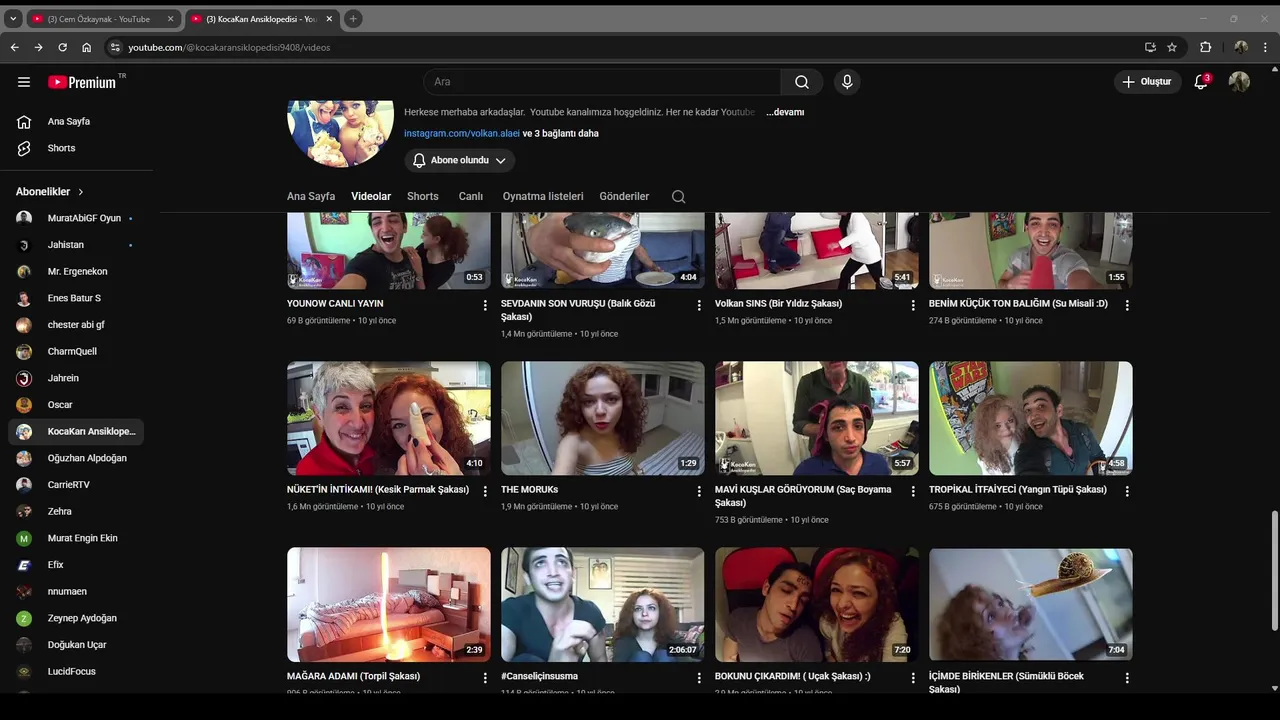Open video title NÜKET'İN İNTİKAMI! (Kesik Parmak Şakası)
This screenshot has height=720, width=1280.
coord(378,490)
